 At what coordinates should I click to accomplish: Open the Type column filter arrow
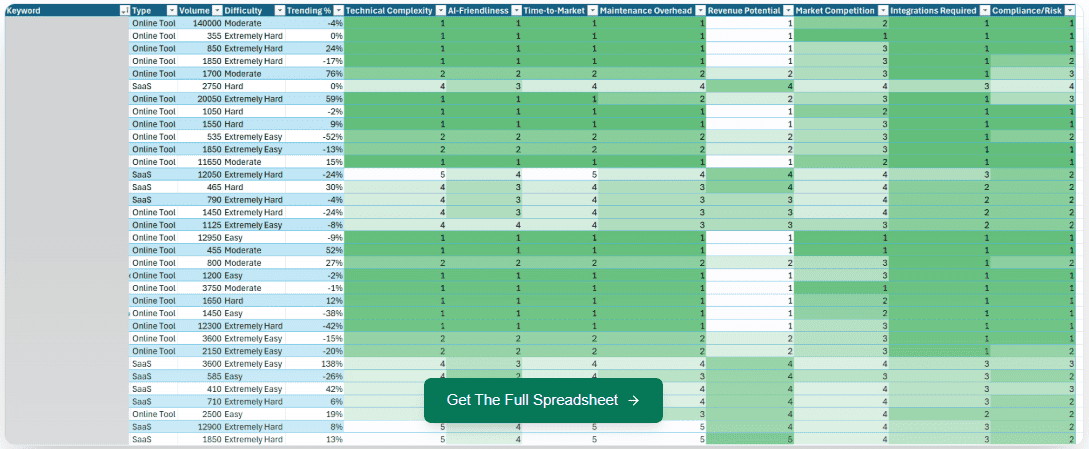click(x=172, y=10)
